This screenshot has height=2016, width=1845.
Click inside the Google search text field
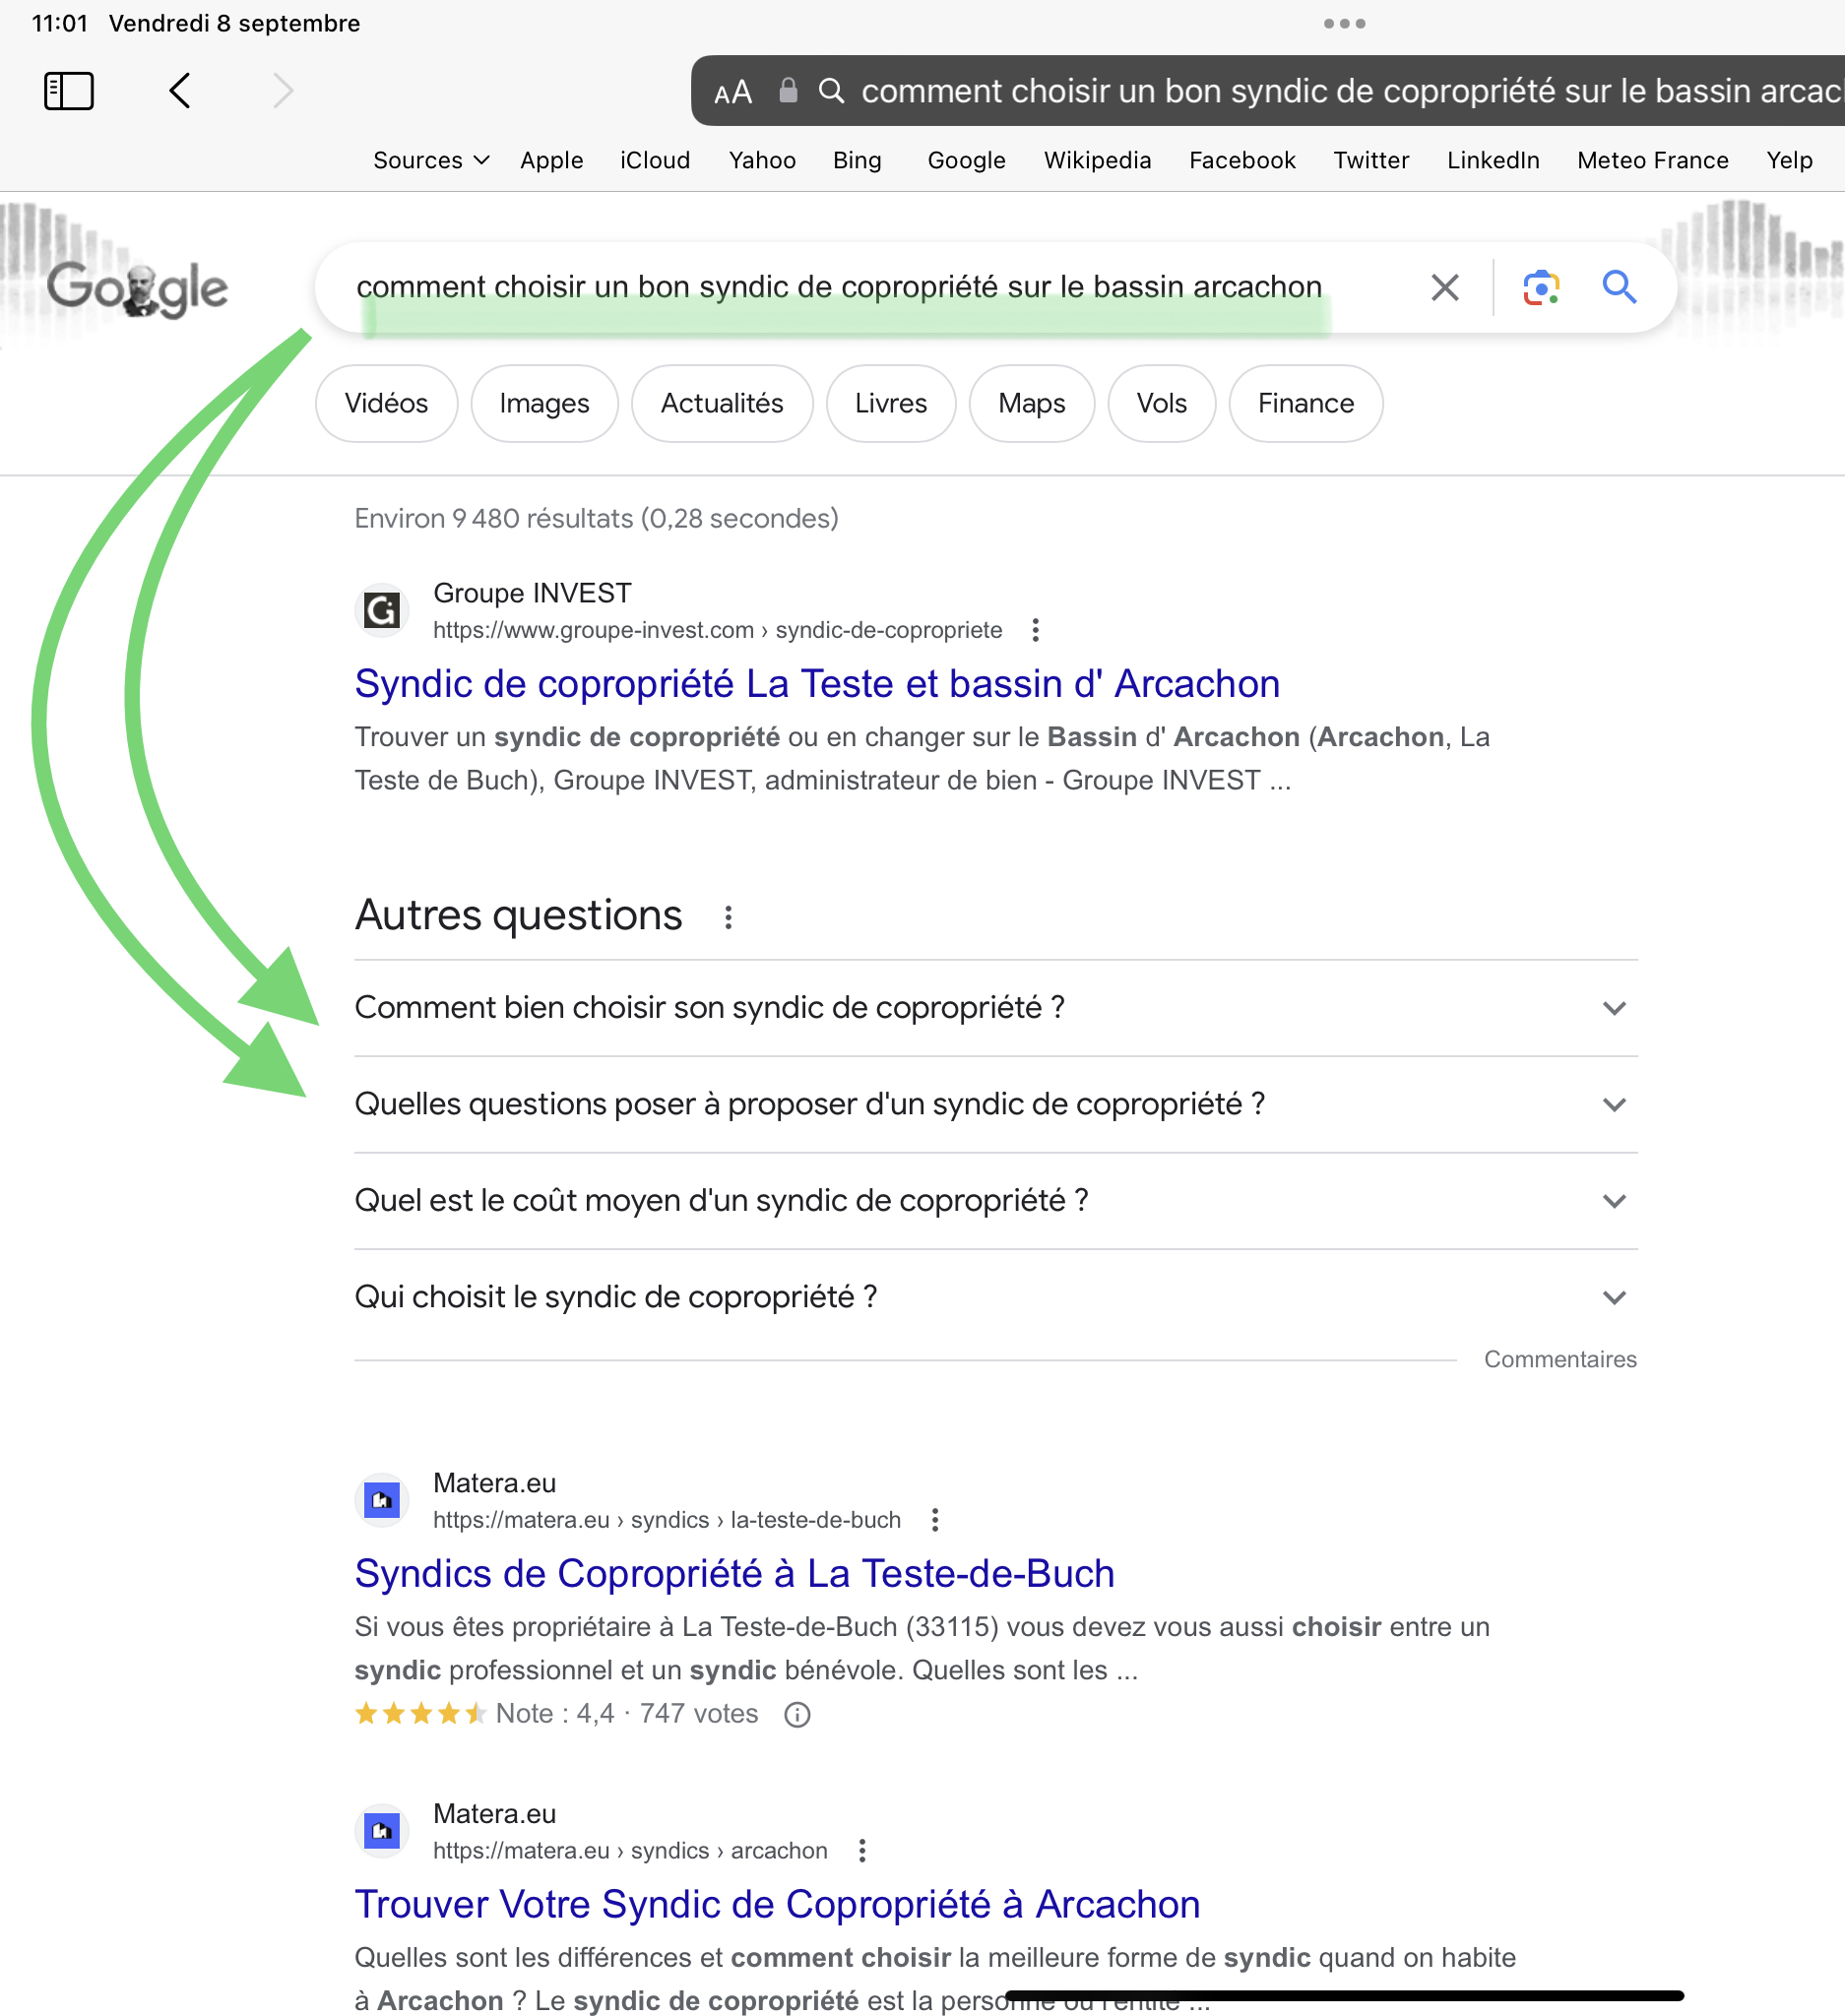[838, 287]
